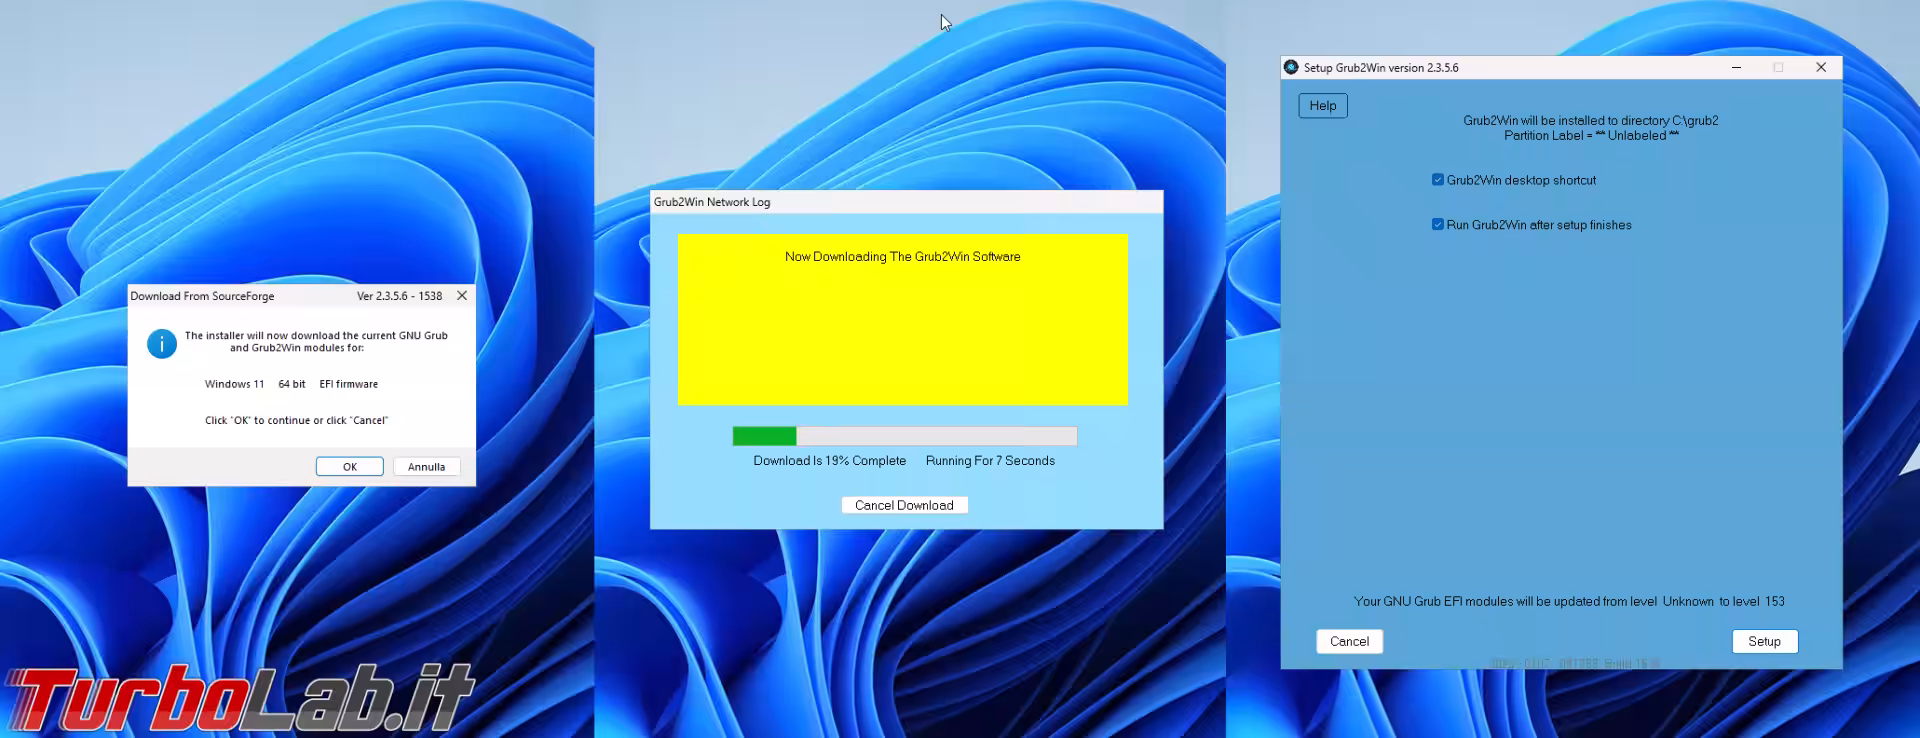Click Cancel in the Setup Grub2Win window
Screen dimensions: 1920x738
(1349, 642)
